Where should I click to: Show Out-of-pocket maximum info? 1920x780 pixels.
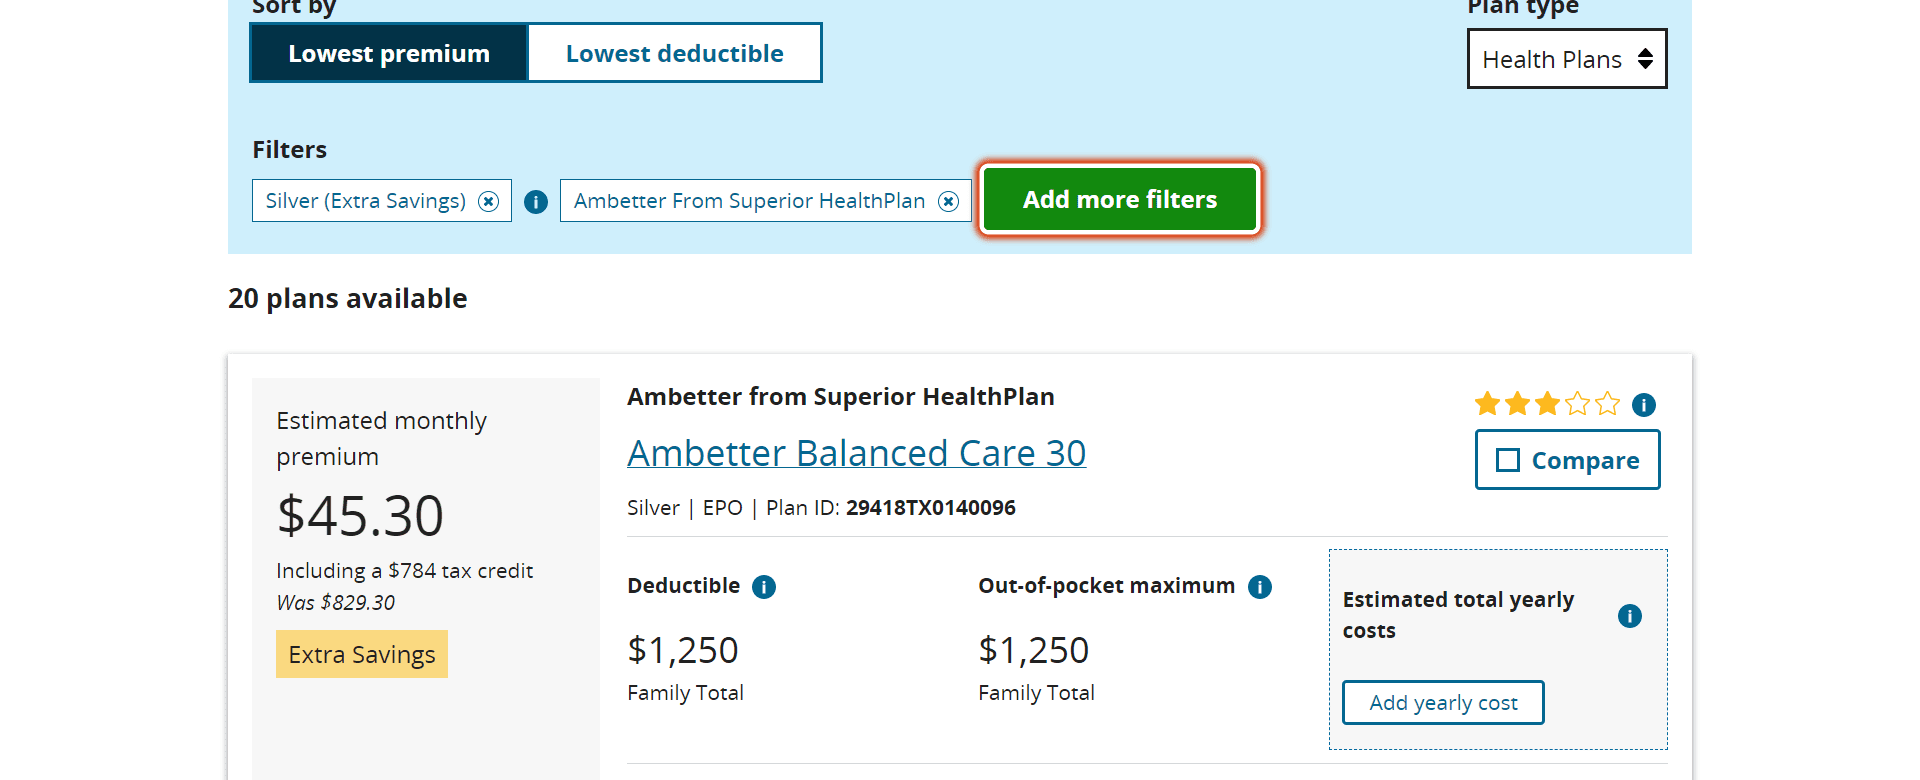pyautogui.click(x=1260, y=587)
